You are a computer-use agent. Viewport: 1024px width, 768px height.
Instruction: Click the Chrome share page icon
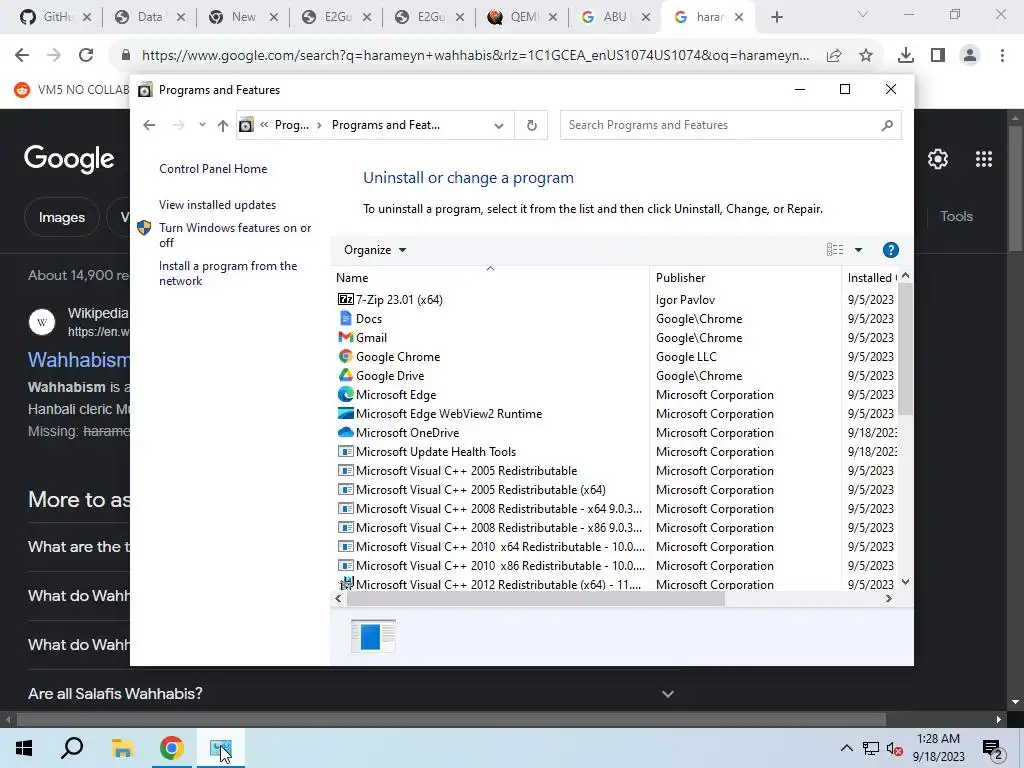(x=834, y=56)
